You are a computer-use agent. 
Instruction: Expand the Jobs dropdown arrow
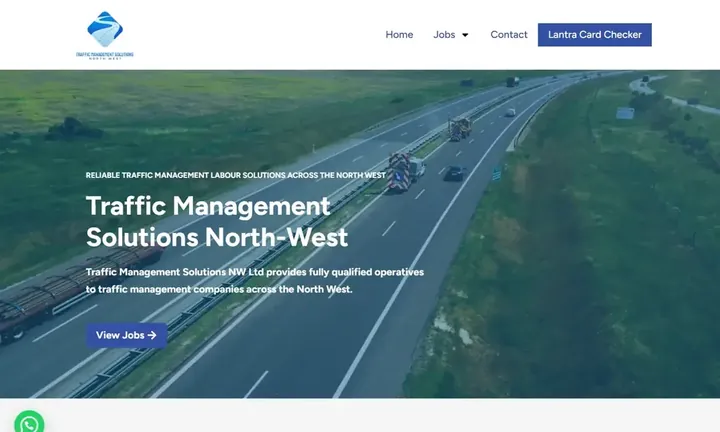tap(465, 35)
